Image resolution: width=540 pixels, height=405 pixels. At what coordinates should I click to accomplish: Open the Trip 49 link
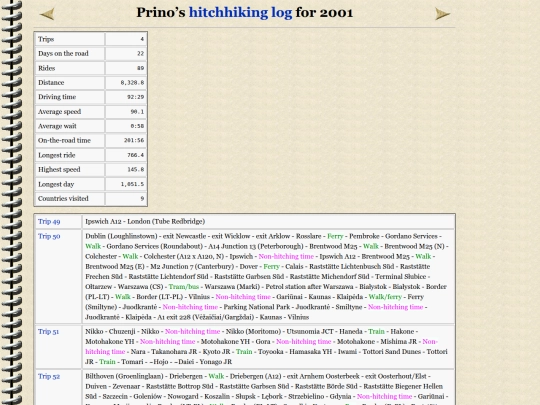pos(49,221)
